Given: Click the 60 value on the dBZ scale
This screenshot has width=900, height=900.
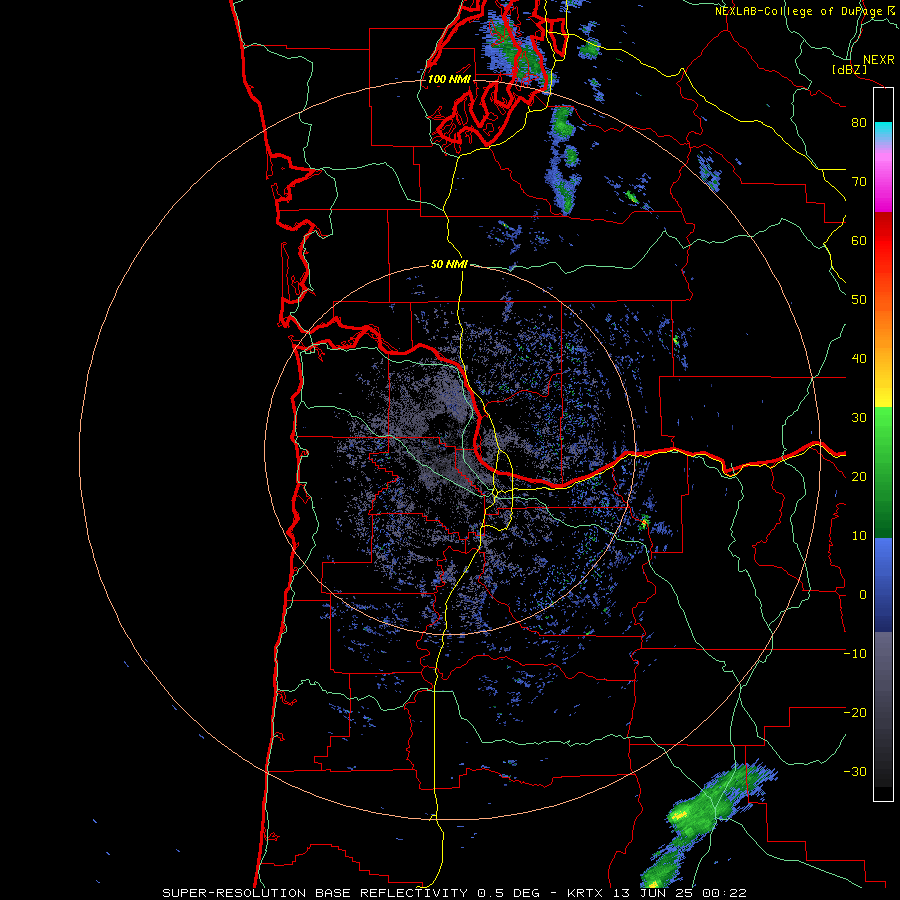Looking at the screenshot, I should tap(859, 240).
